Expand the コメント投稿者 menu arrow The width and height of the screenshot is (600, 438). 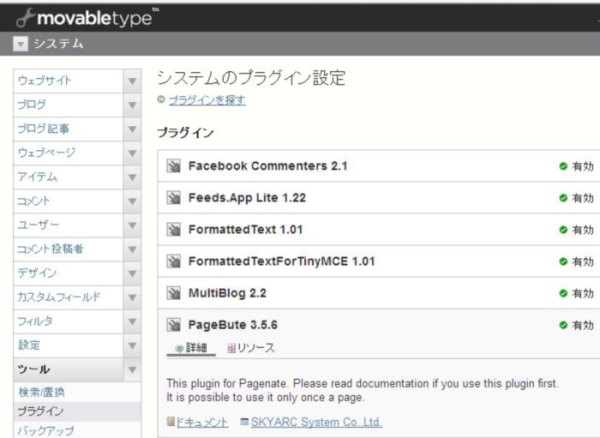pos(132,249)
